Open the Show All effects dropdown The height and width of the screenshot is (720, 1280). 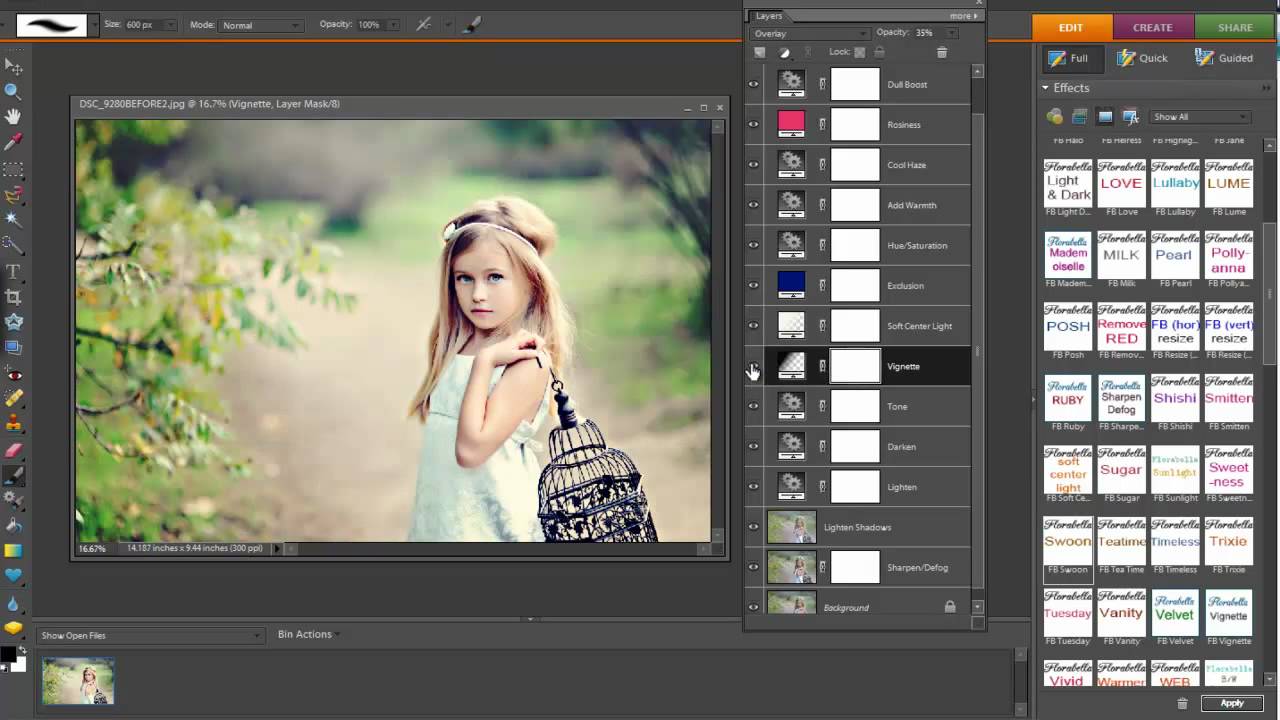pyautogui.click(x=1199, y=117)
